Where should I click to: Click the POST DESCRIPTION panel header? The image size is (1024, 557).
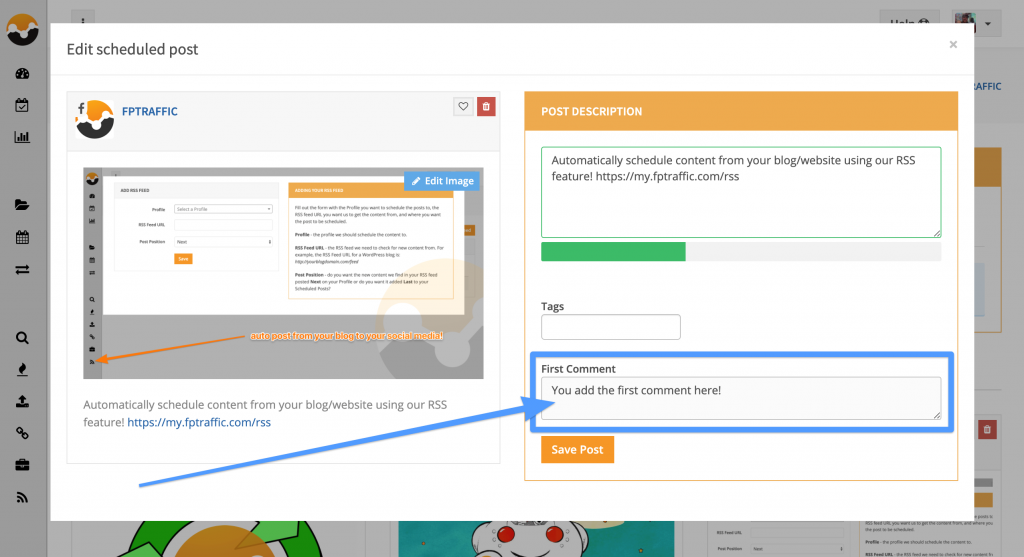[x=741, y=111]
